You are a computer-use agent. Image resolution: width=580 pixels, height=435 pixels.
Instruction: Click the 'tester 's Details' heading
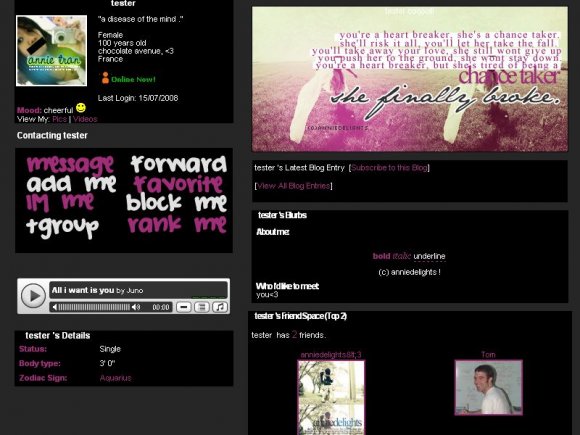click(58, 335)
